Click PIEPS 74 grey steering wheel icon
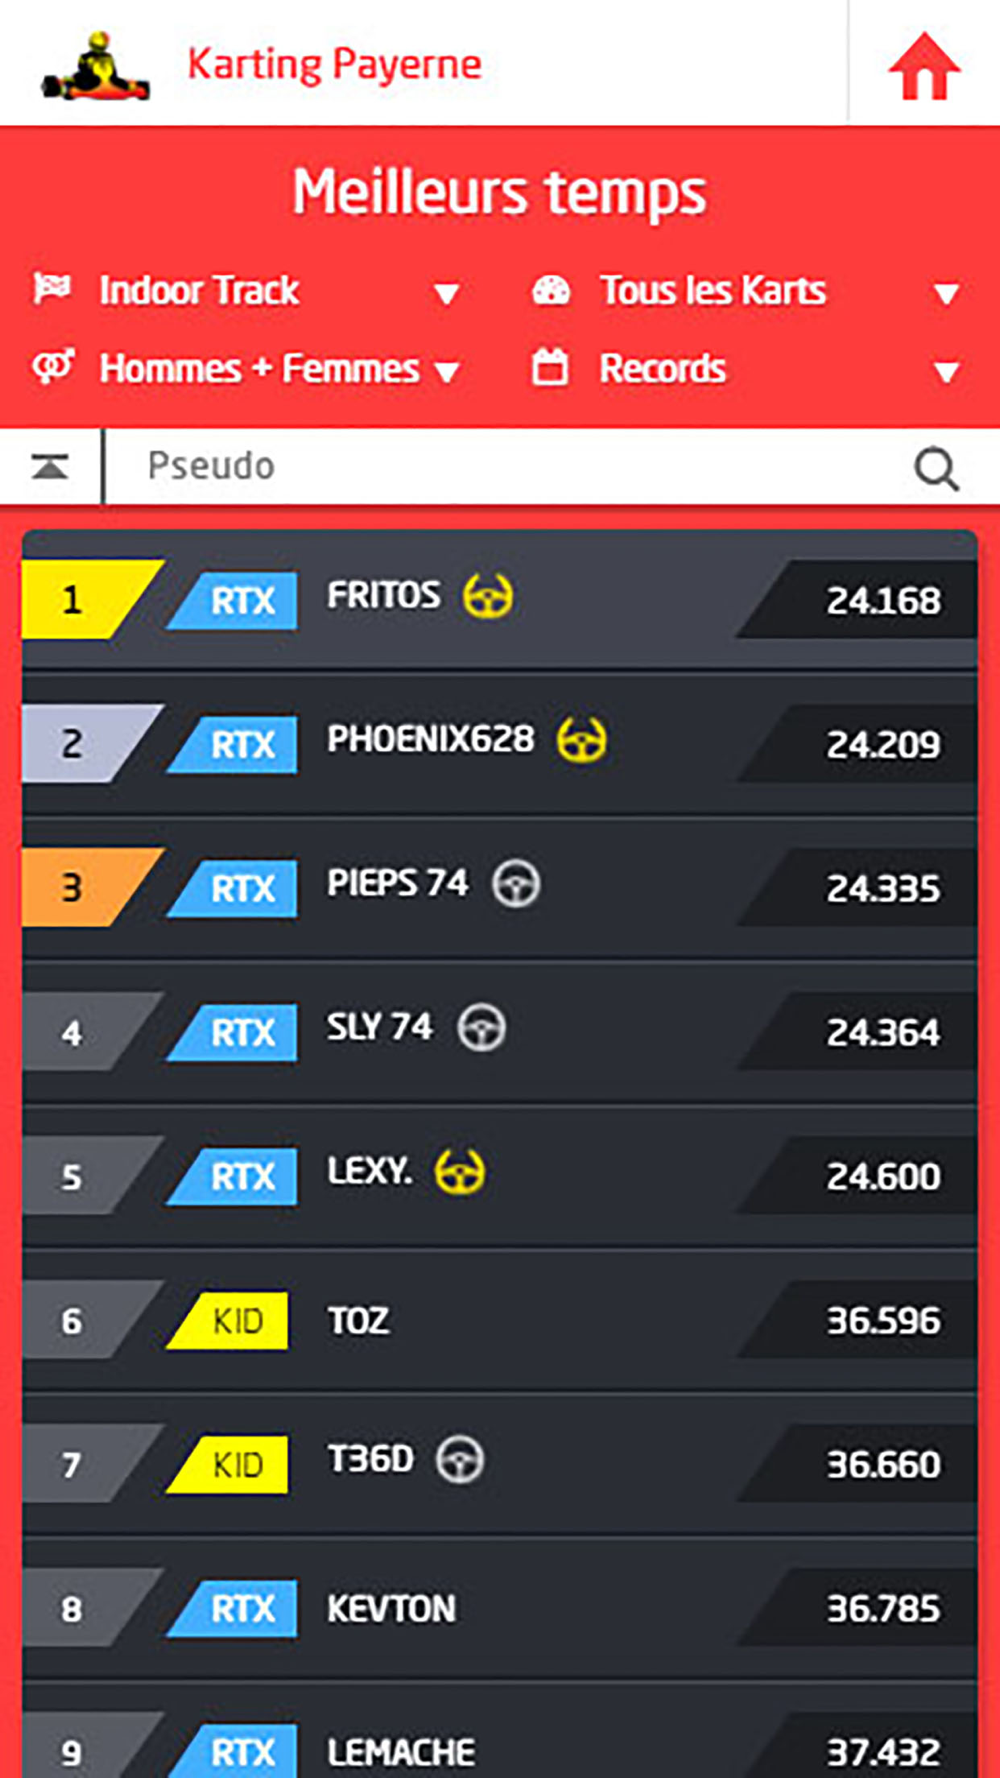 tap(516, 884)
